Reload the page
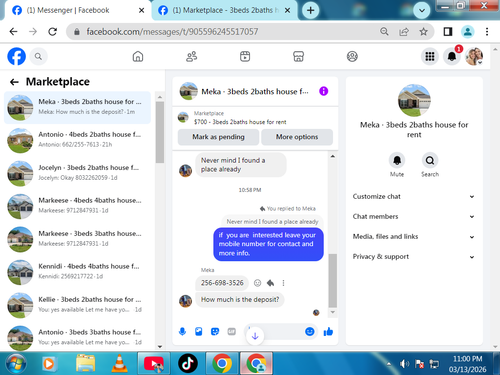The width and height of the screenshot is (500, 375). 52,32
